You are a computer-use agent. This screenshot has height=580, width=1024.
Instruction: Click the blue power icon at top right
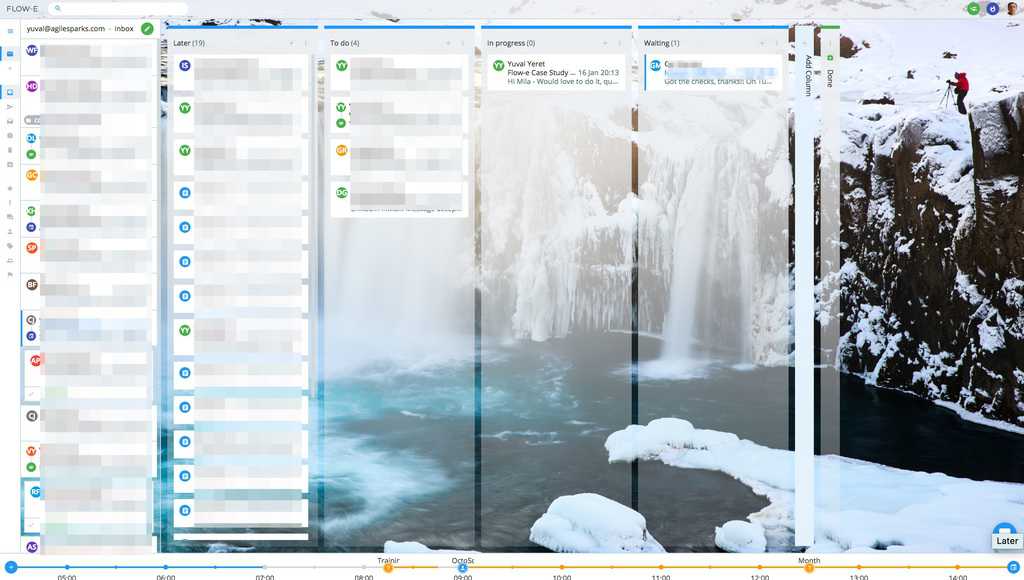(993, 8)
